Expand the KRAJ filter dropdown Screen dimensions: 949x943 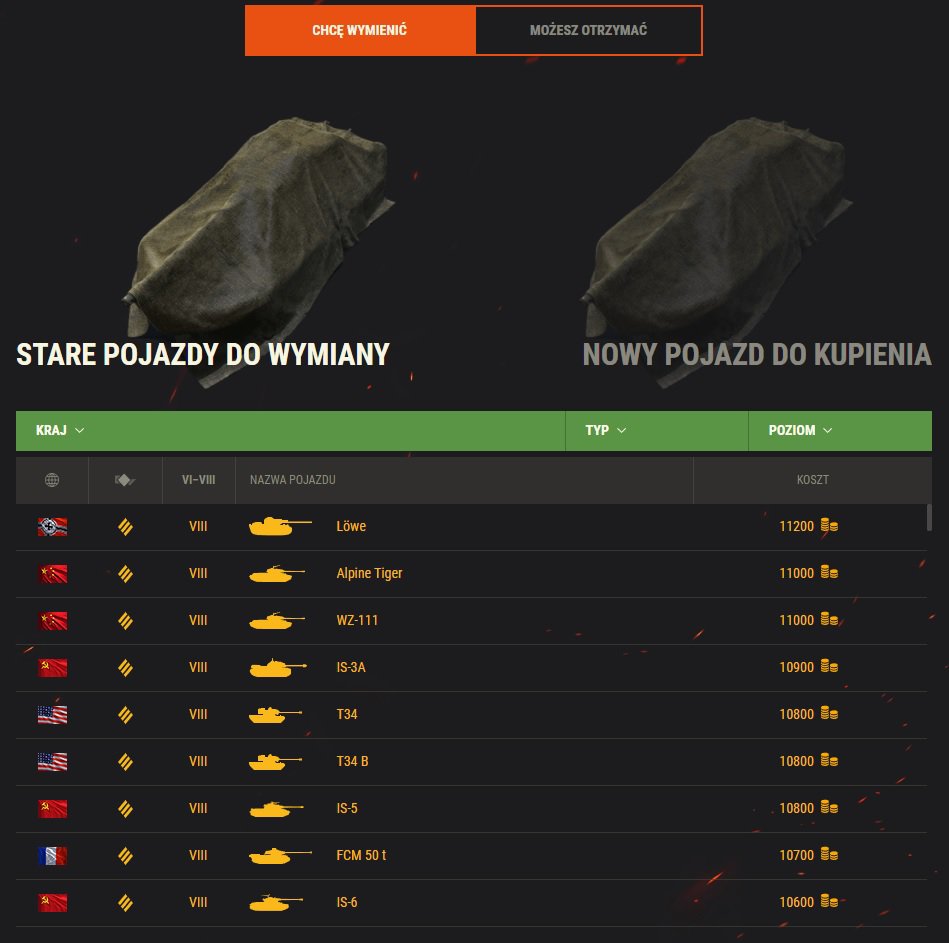tap(60, 430)
